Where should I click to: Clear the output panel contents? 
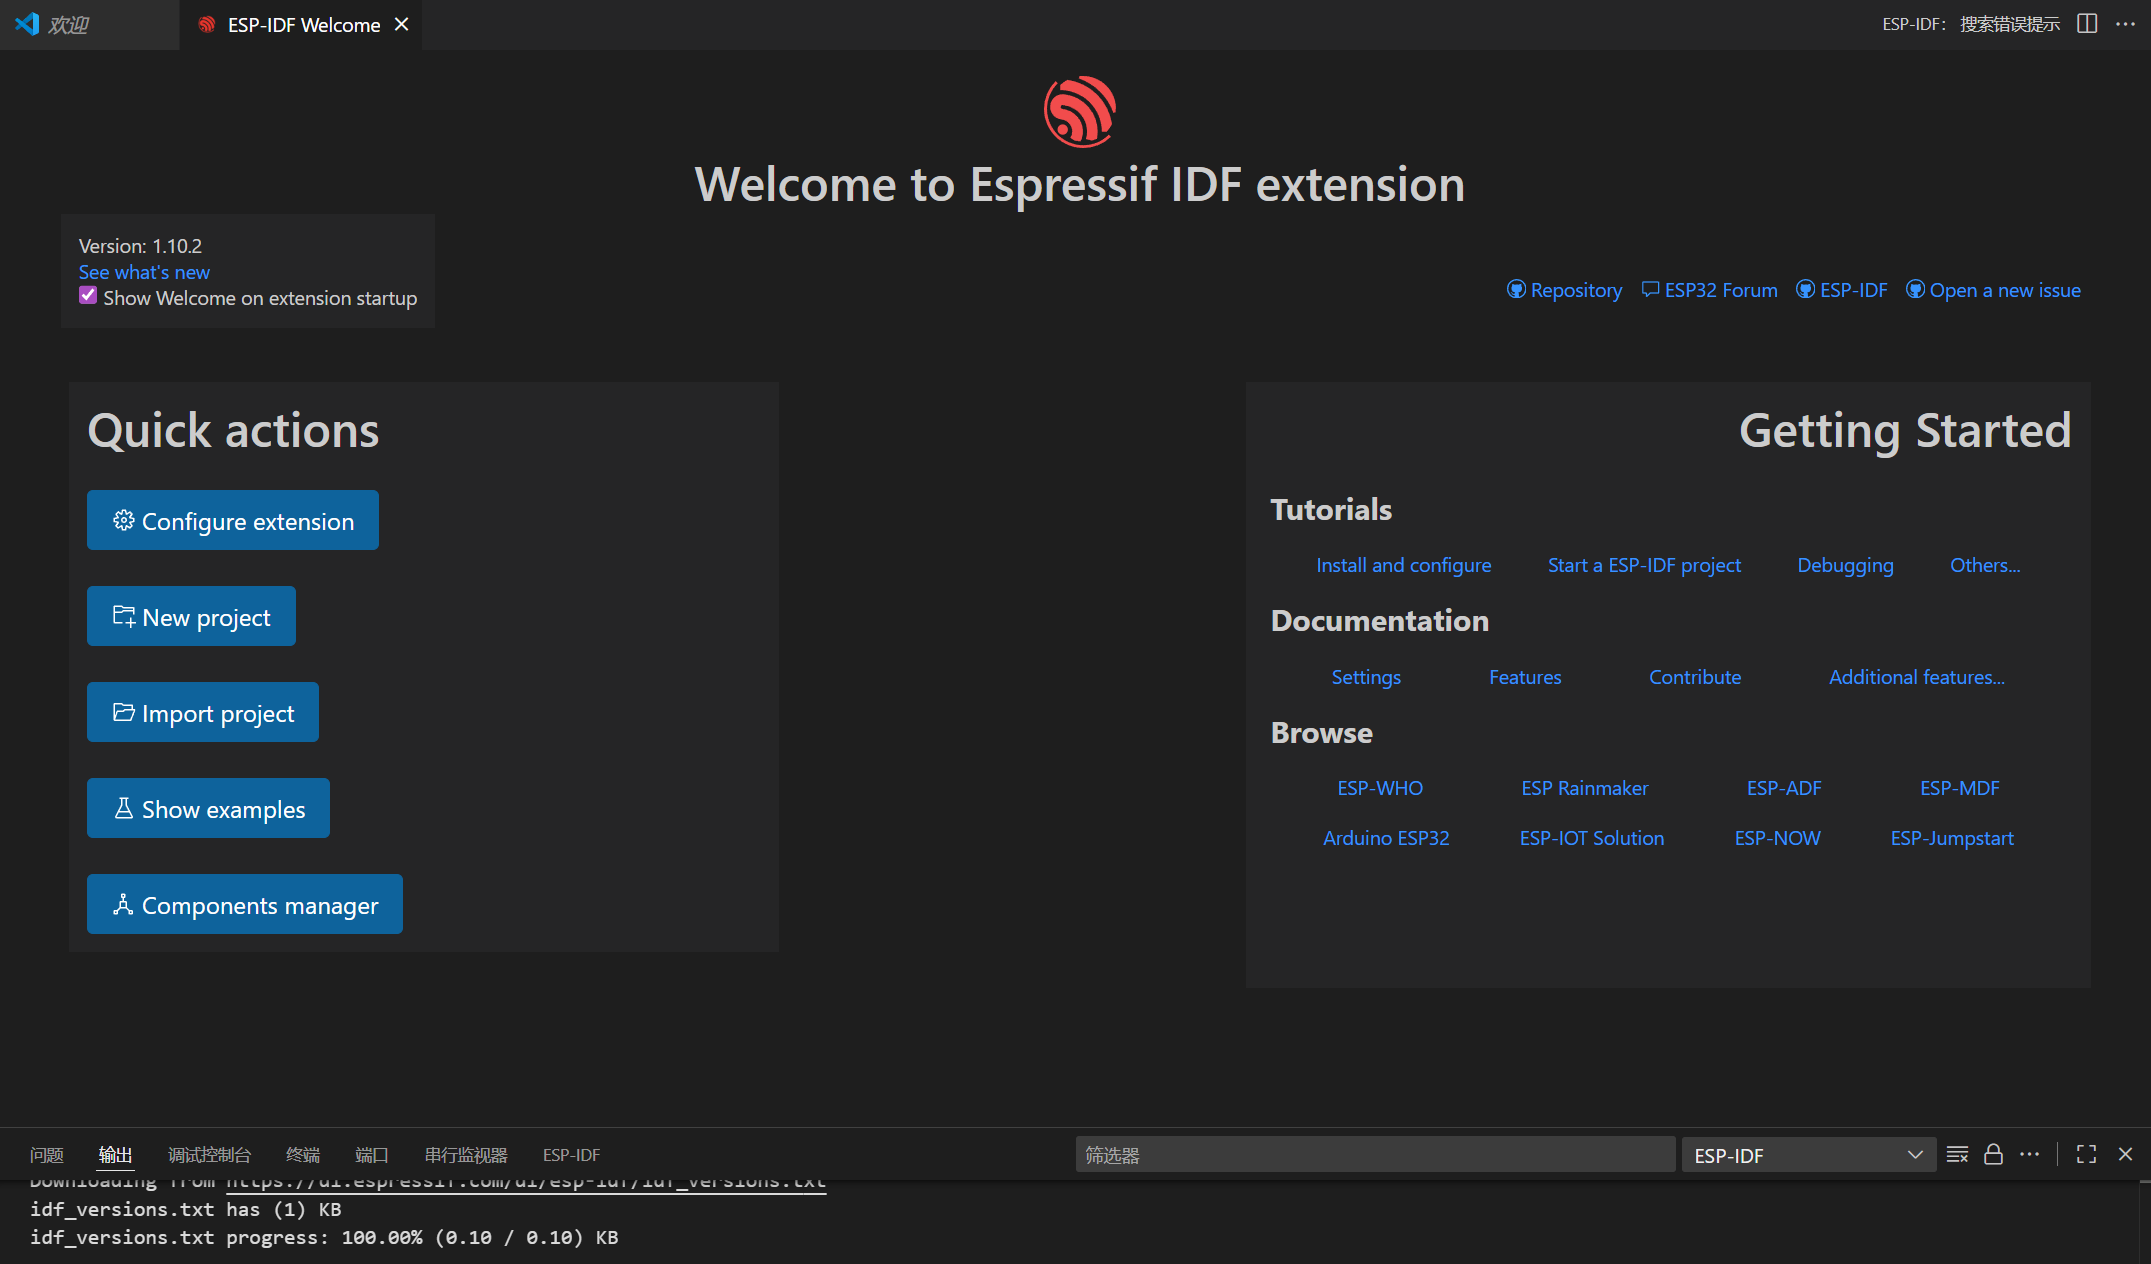[x=1958, y=1155]
